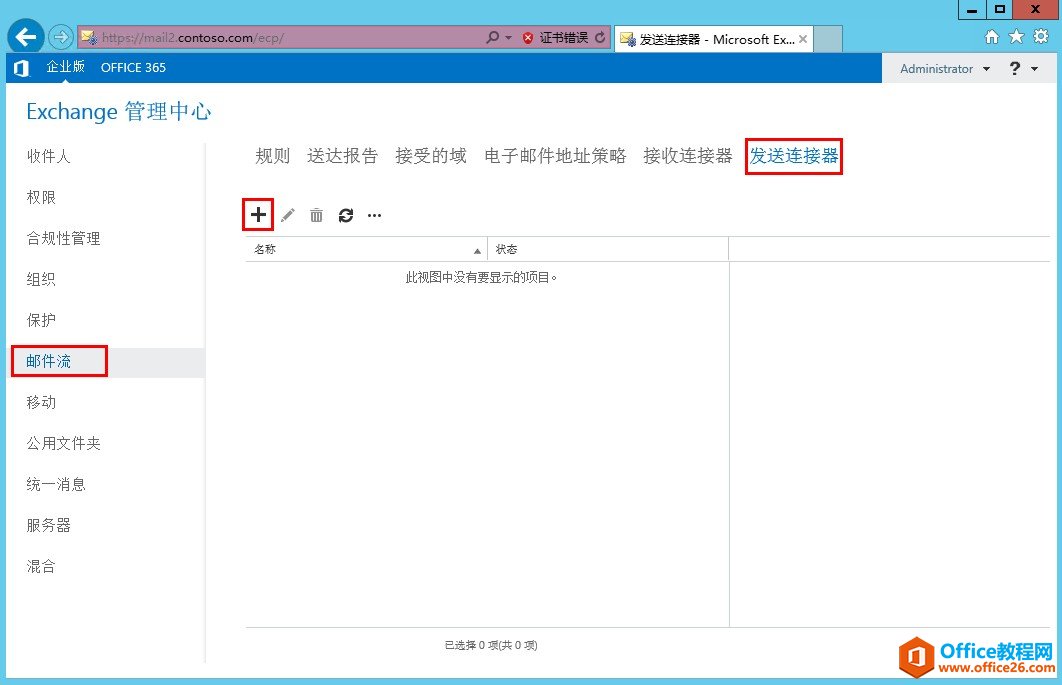Viewport: 1062px width, 685px height.
Task: Switch to the 规则 tab
Action: point(271,155)
